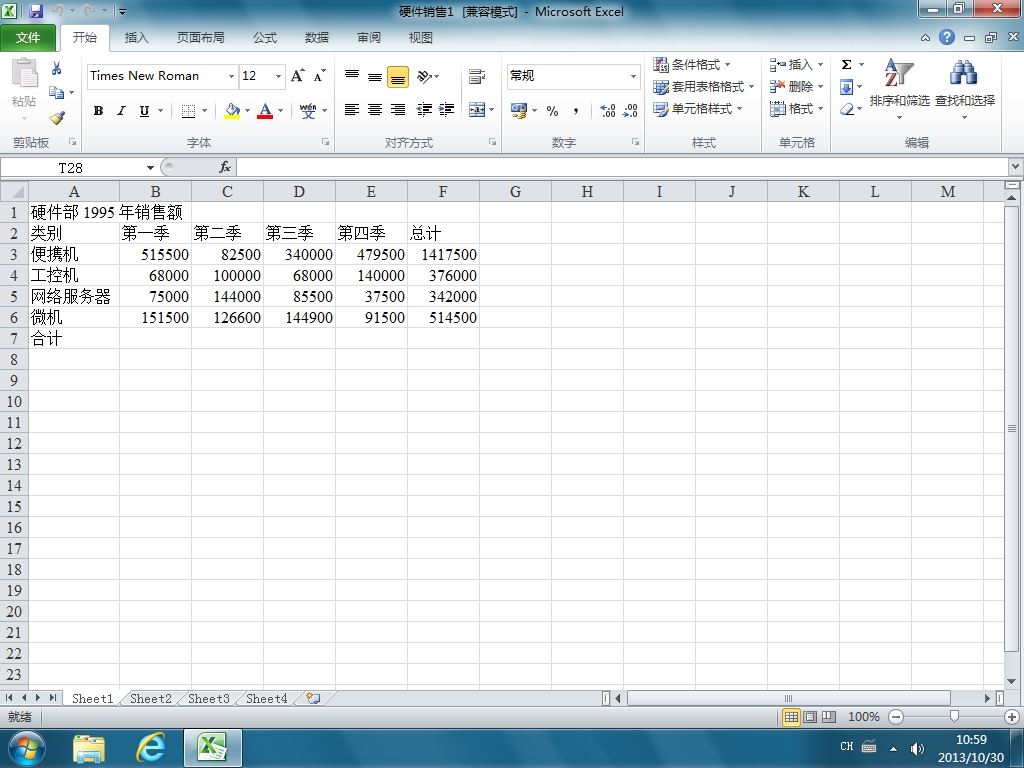This screenshot has width=1024, height=768.
Task: Click the 格式 Format cells button
Action: click(x=796, y=108)
